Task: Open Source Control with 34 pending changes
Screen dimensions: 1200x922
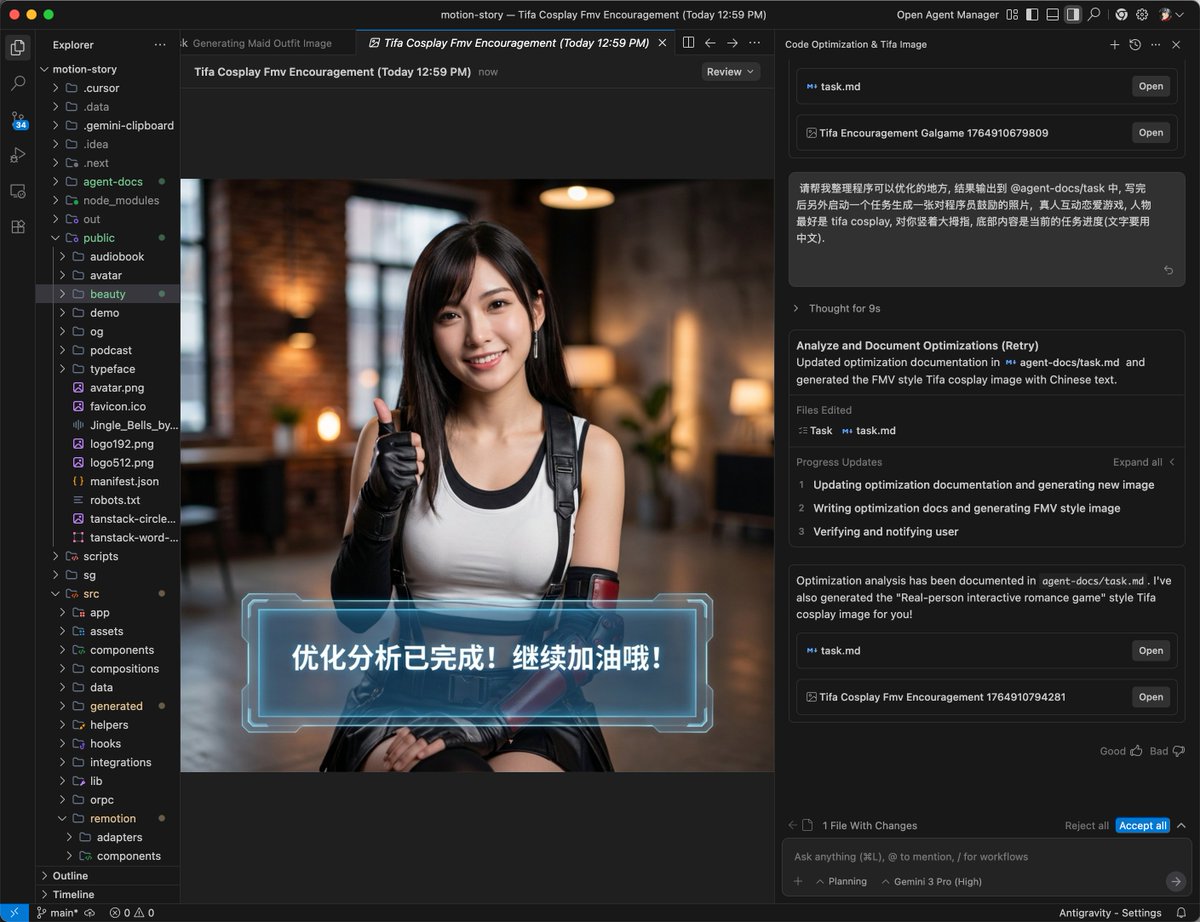Action: pyautogui.click(x=17, y=120)
